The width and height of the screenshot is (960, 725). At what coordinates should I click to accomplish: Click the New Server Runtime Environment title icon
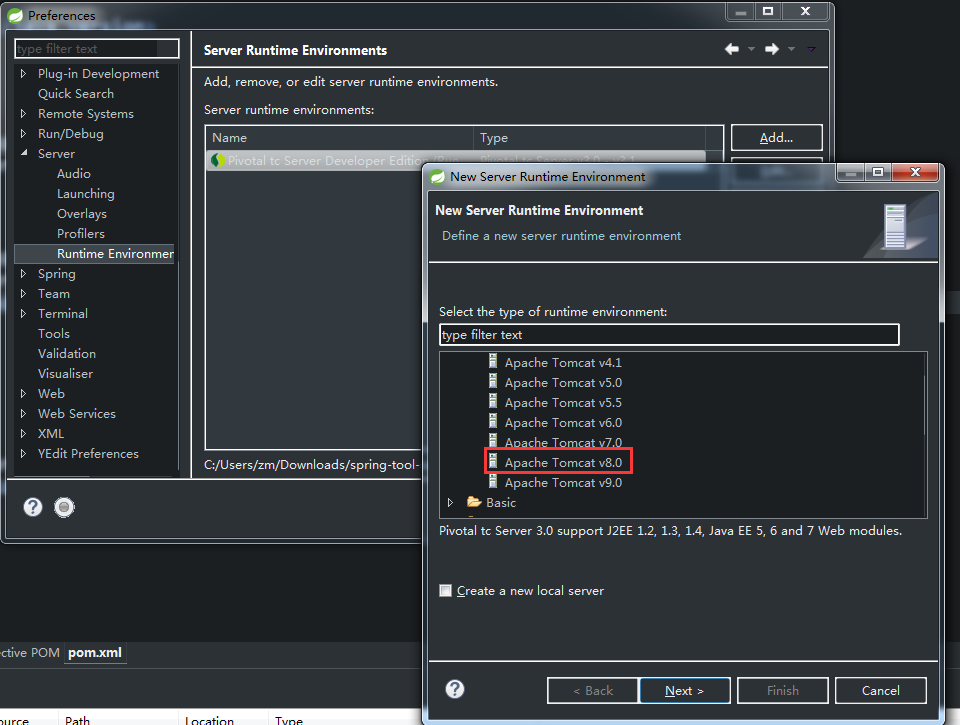[x=437, y=177]
